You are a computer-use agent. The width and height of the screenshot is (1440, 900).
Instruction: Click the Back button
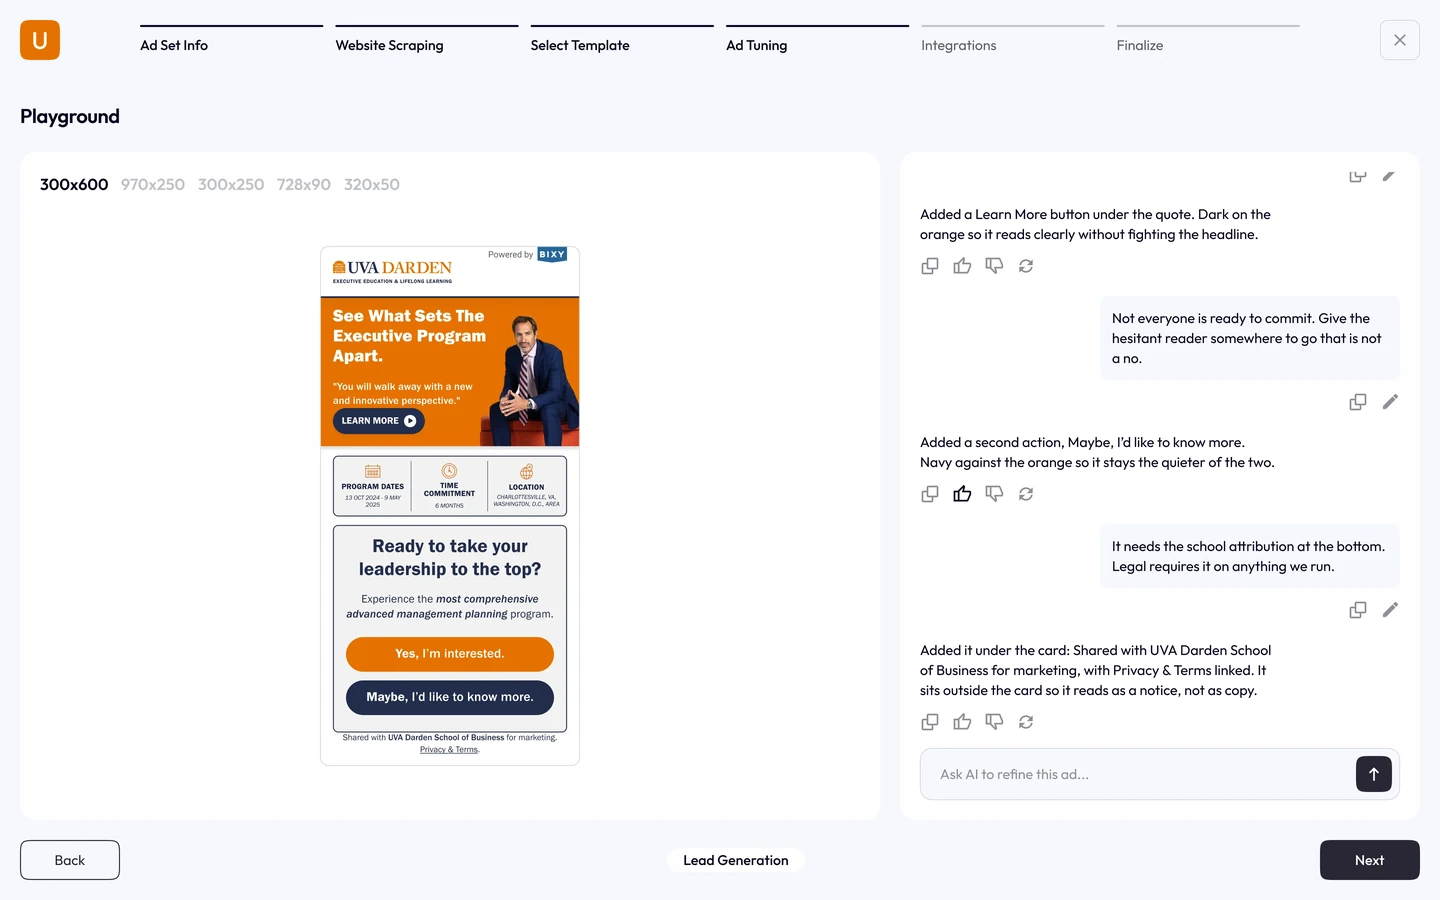point(70,860)
